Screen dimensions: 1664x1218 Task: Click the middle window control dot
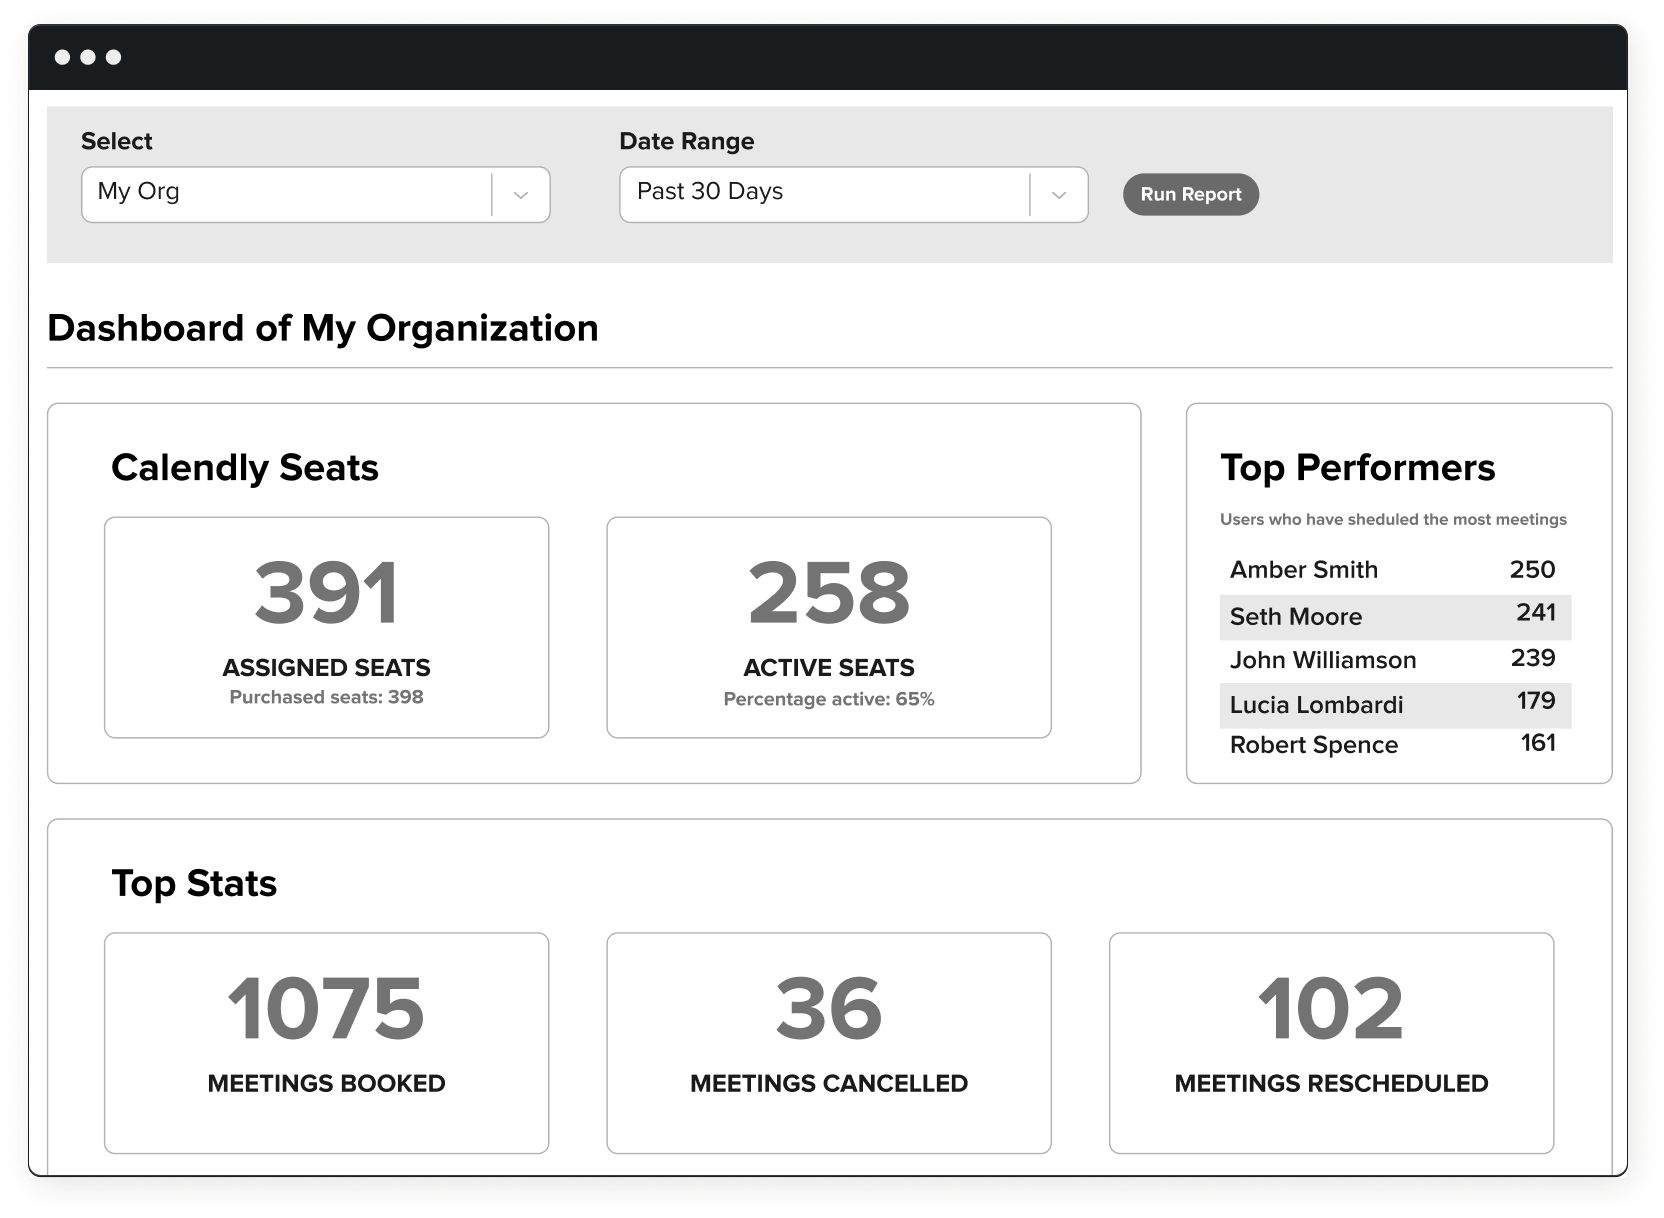[88, 57]
